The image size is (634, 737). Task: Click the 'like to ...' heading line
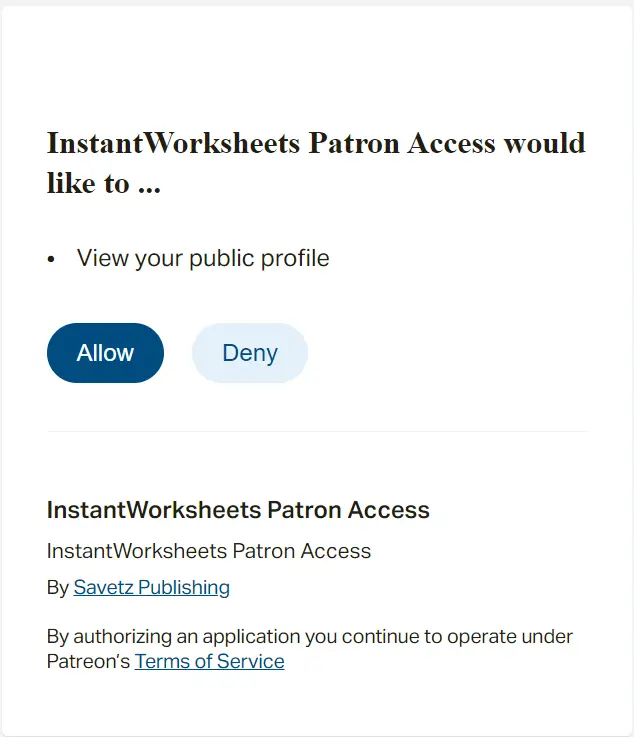click(x=104, y=183)
